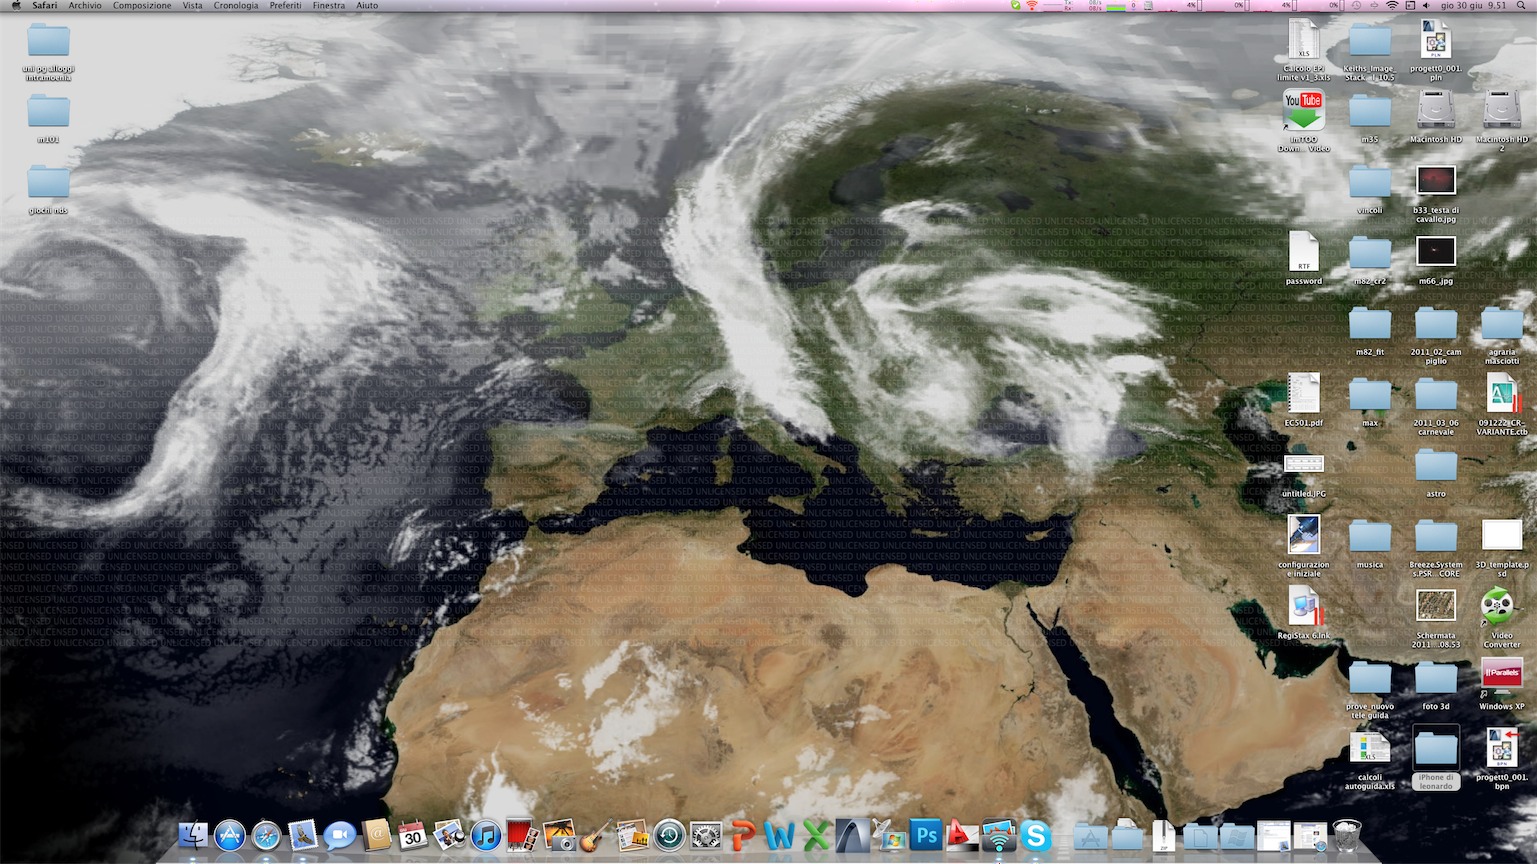Image resolution: width=1537 pixels, height=864 pixels.
Task: Open Photoshop from the dock
Action: [x=926, y=835]
